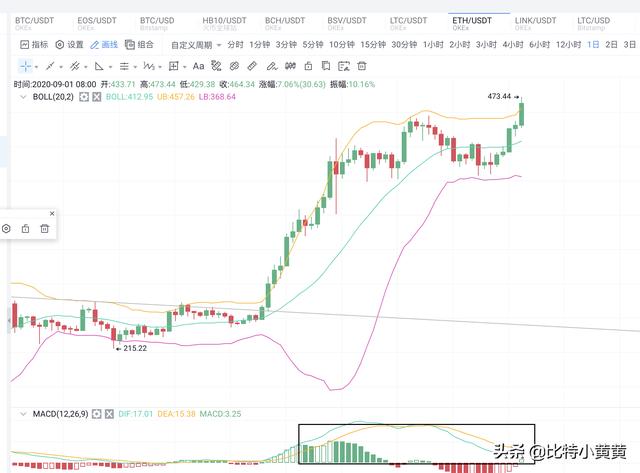Select the triangle shape tool
The image size is (640, 473).
[99, 66]
